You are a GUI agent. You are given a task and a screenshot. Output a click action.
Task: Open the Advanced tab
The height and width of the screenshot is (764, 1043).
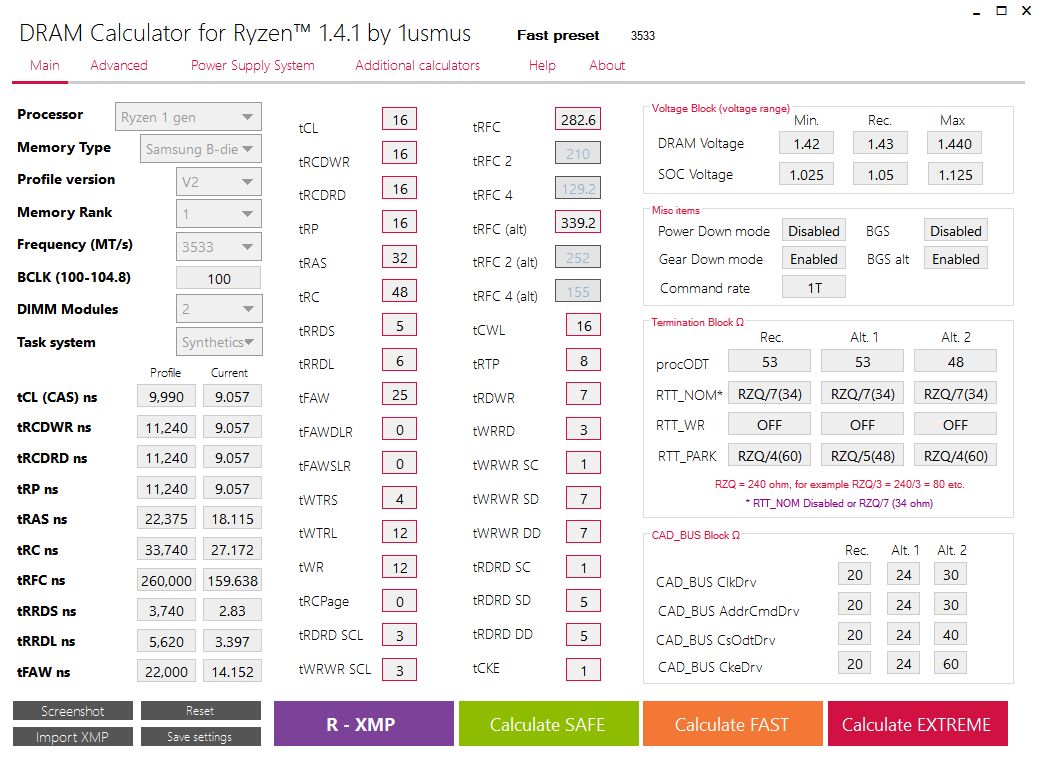tap(119, 65)
